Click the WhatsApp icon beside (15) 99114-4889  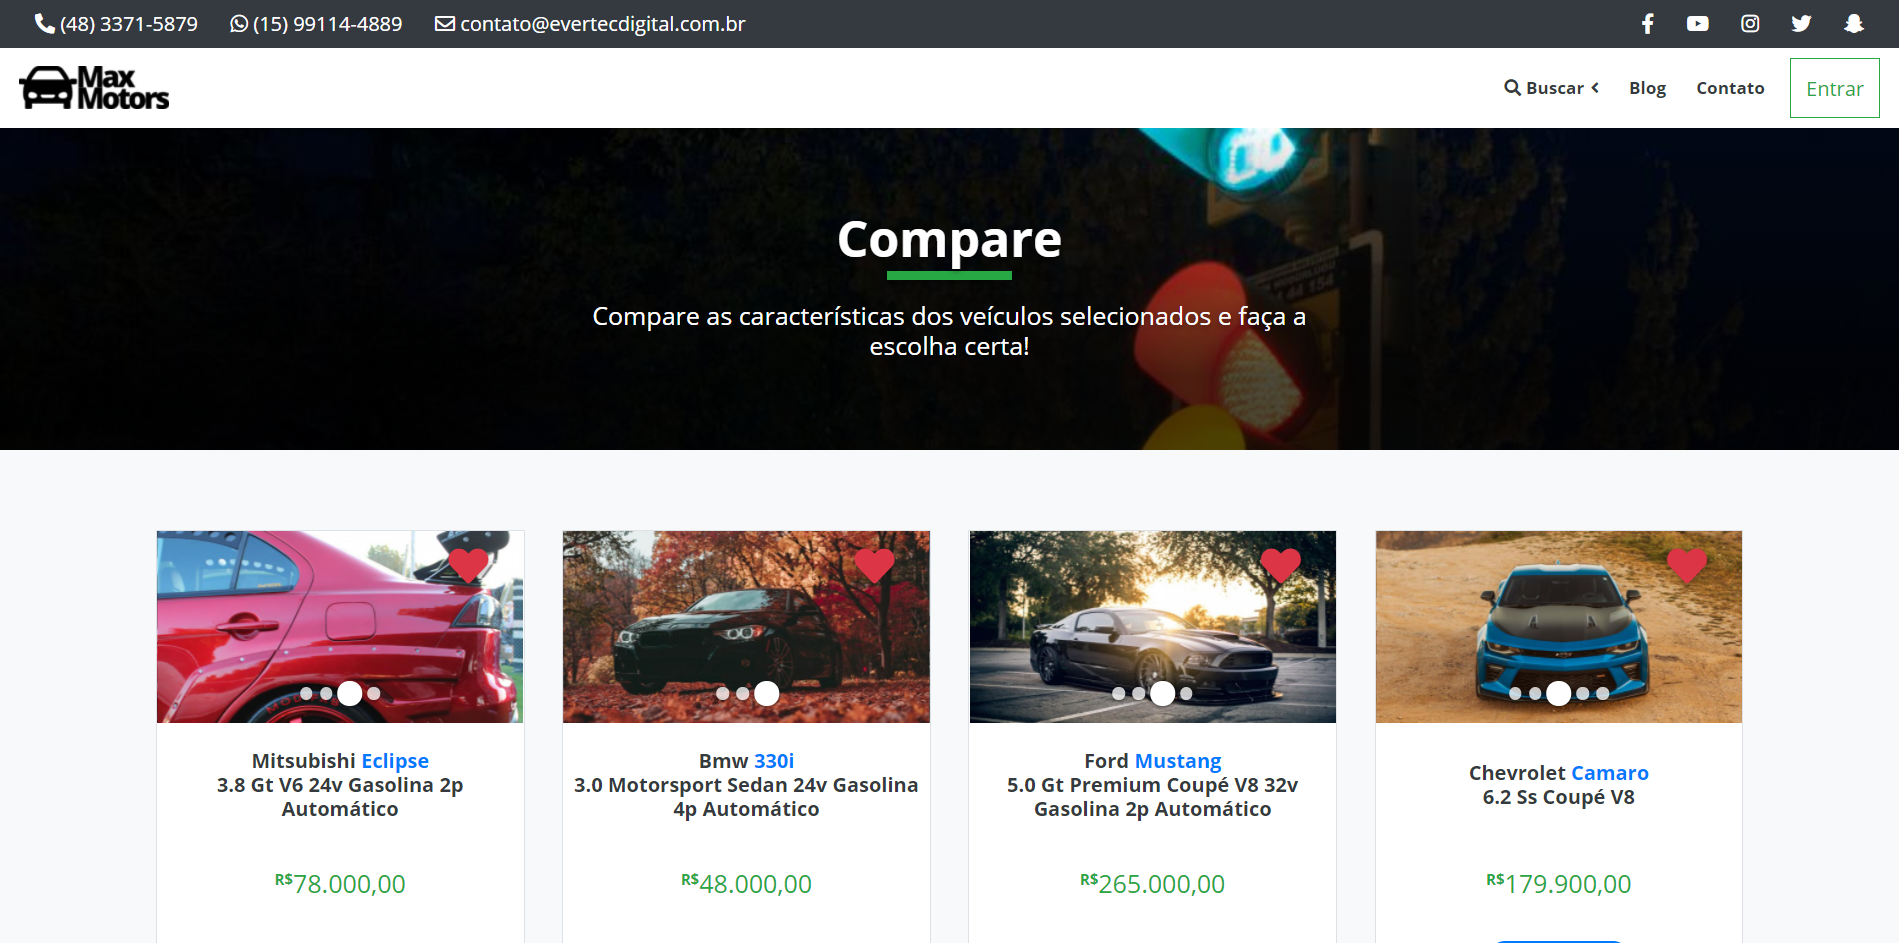(239, 23)
